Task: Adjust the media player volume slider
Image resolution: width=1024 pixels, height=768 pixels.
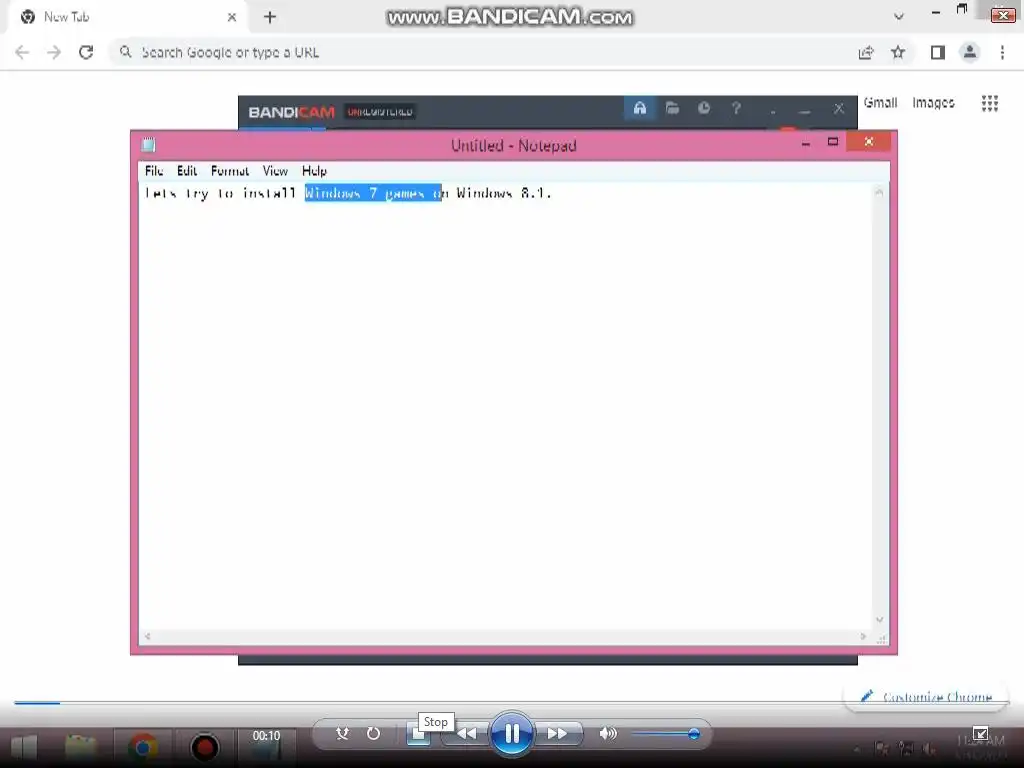Action: pyautogui.click(x=665, y=734)
